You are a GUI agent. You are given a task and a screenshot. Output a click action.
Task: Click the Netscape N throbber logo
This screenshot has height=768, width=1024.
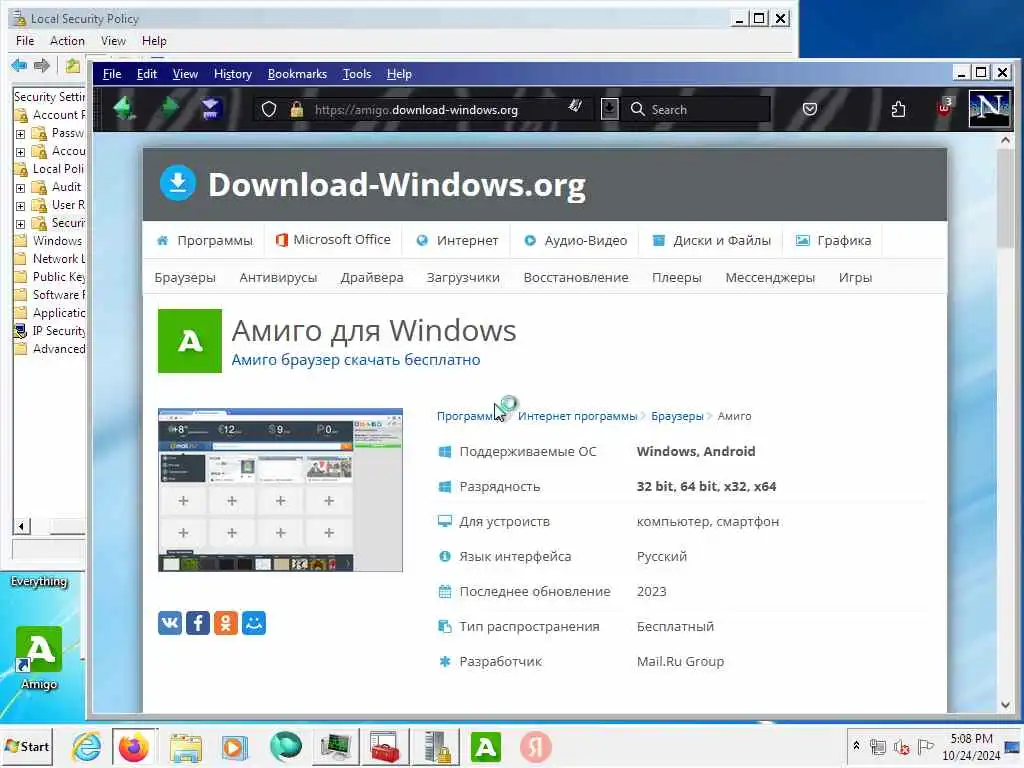(x=989, y=108)
